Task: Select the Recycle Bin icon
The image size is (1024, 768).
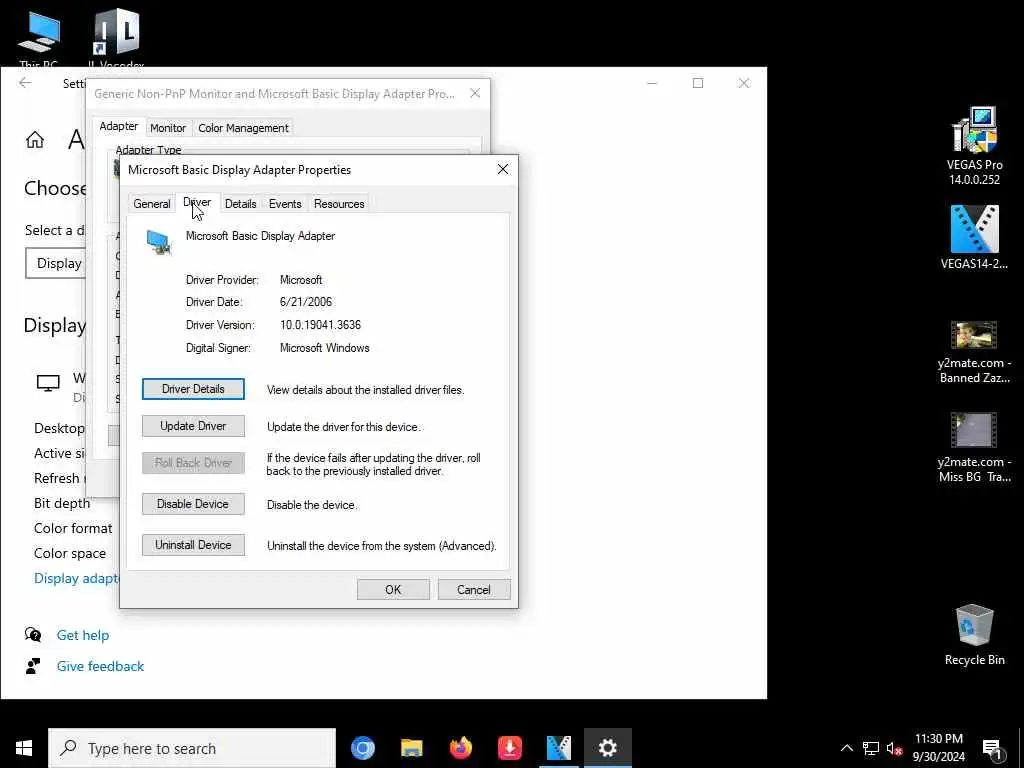Action: (x=974, y=635)
